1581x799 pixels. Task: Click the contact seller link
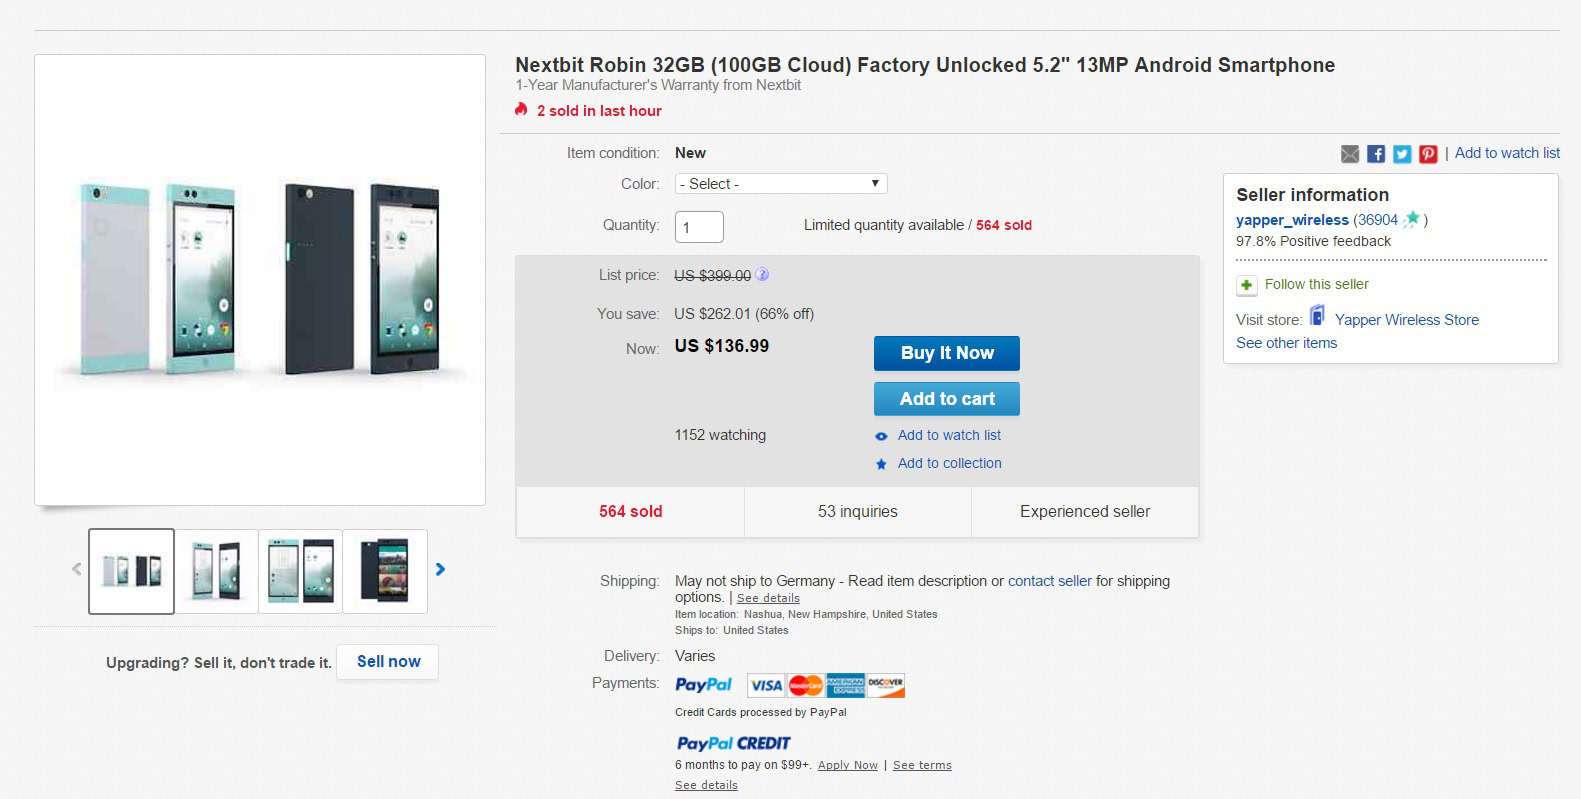tap(1049, 581)
